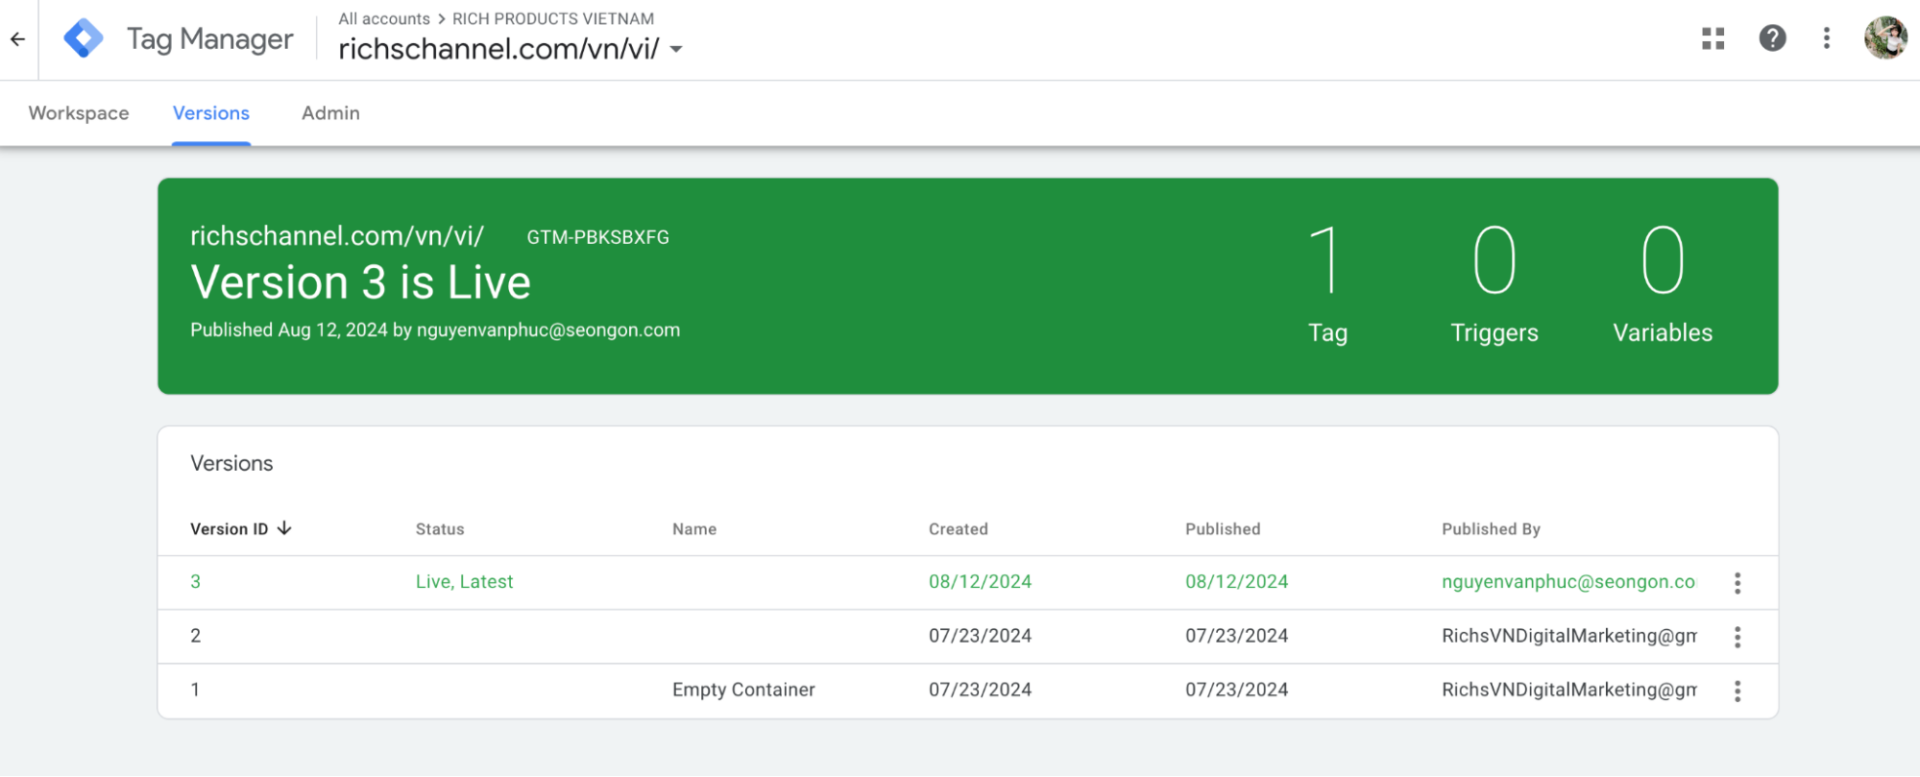Click the Status column header

click(440, 529)
